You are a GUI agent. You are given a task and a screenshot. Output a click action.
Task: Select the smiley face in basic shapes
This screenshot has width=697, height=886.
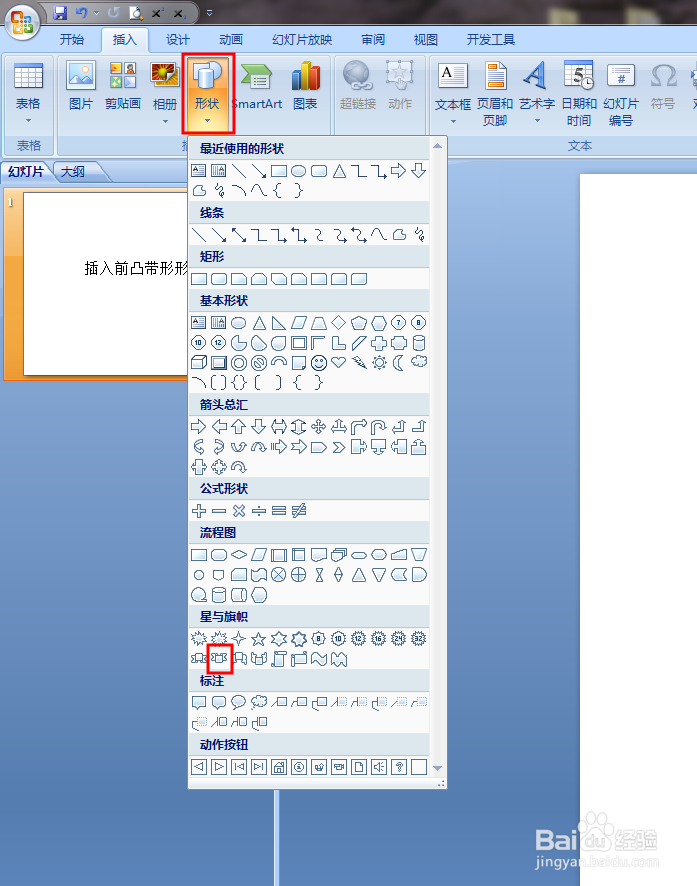coord(319,363)
